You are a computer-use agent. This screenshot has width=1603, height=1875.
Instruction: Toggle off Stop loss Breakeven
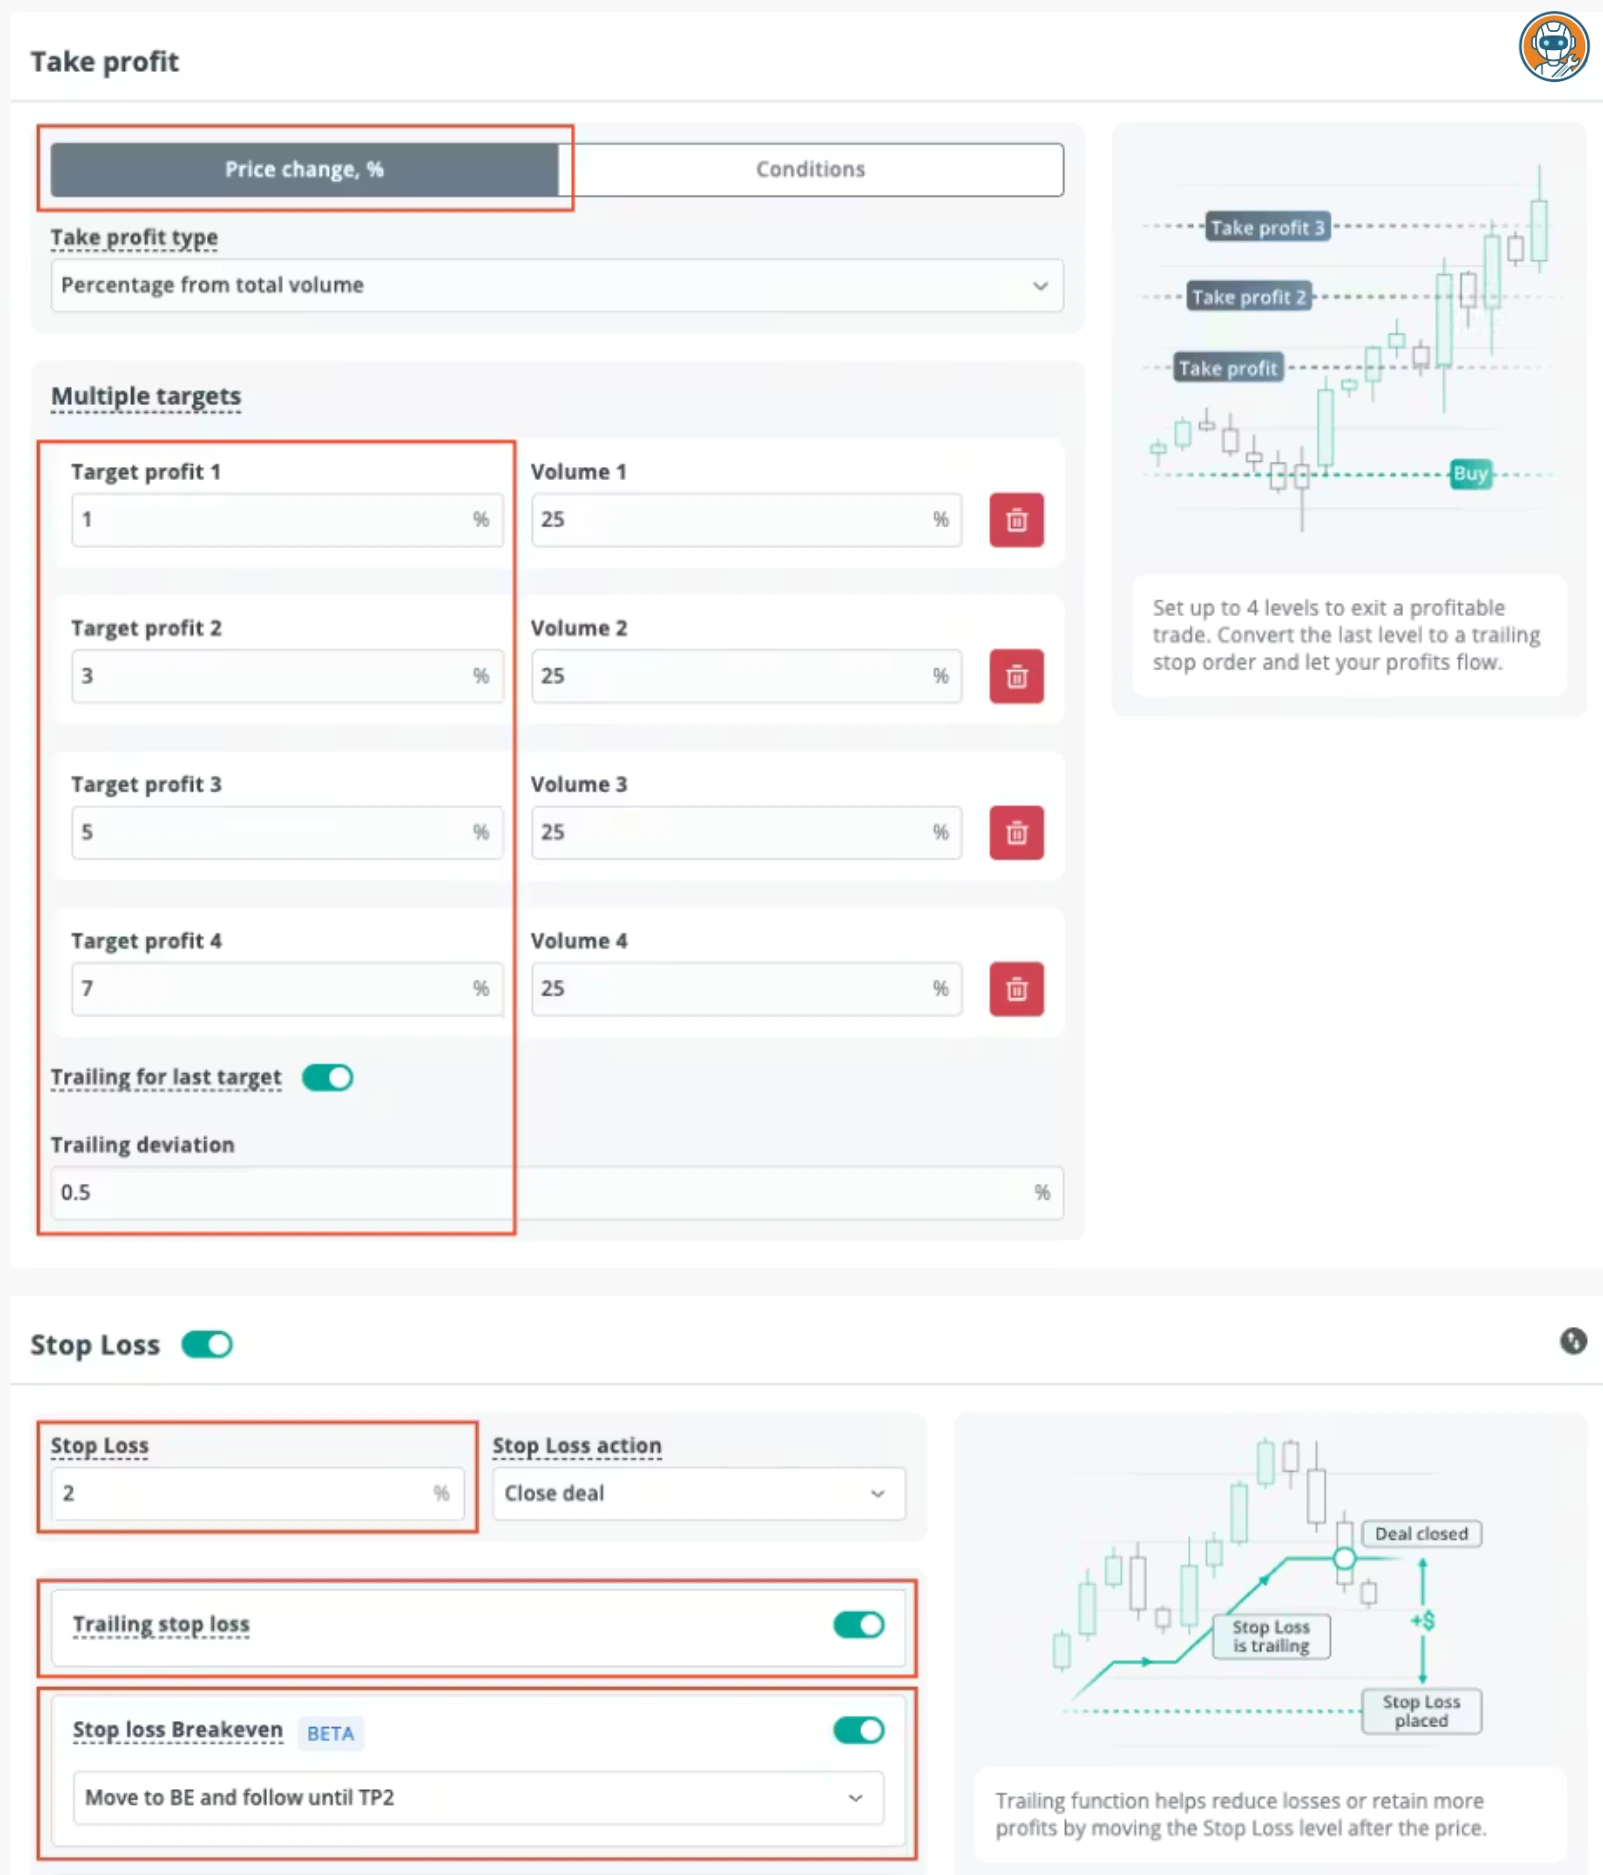pos(859,1730)
